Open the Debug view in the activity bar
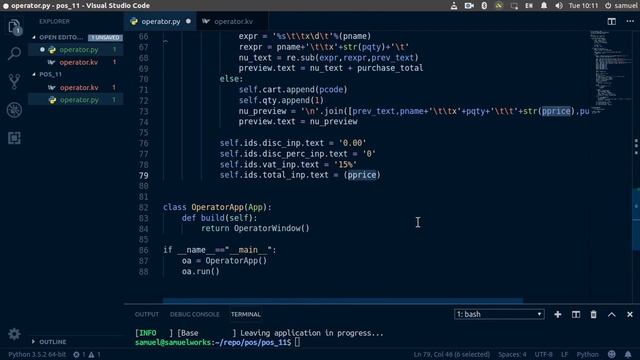The image size is (640, 360). coord(14,110)
